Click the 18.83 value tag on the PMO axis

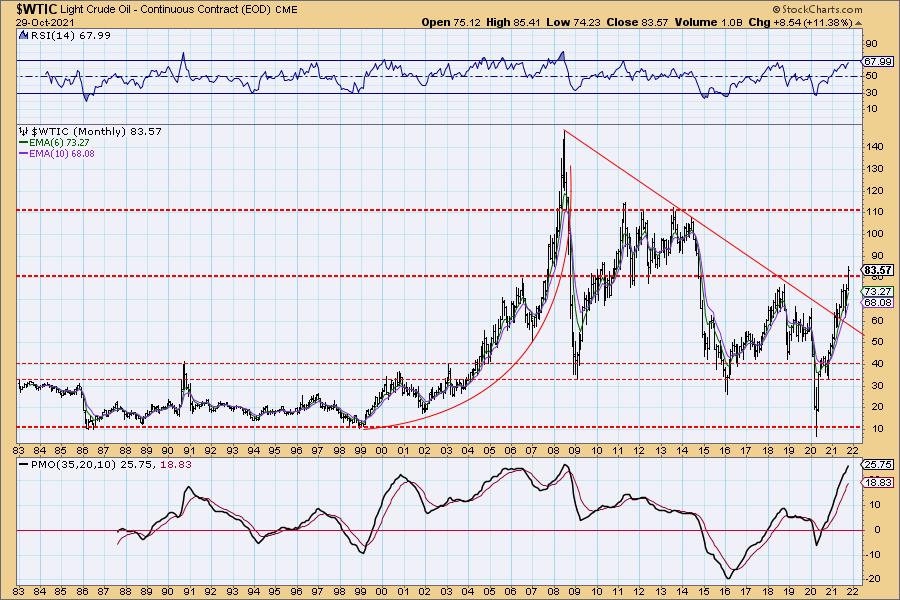point(878,483)
